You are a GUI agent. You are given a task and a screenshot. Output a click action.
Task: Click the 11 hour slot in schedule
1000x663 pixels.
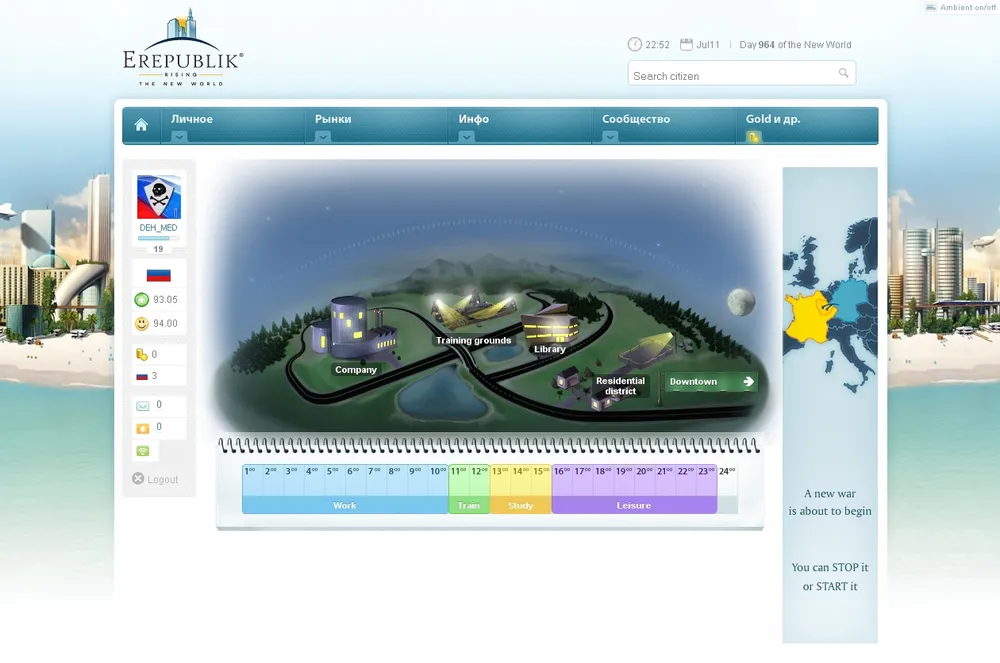coord(459,481)
